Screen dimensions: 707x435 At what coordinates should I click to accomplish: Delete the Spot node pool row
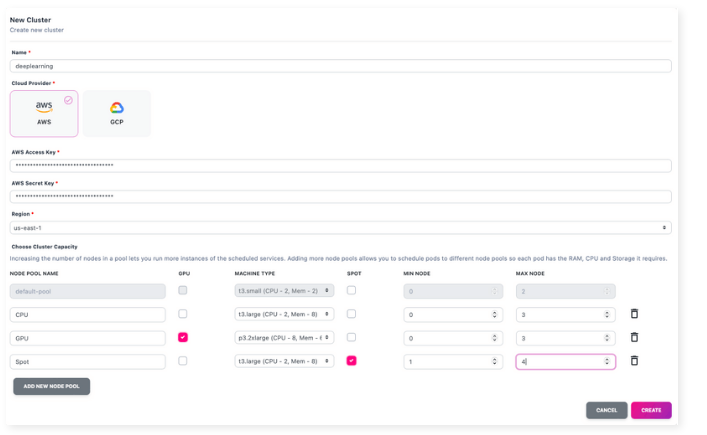(x=634, y=361)
